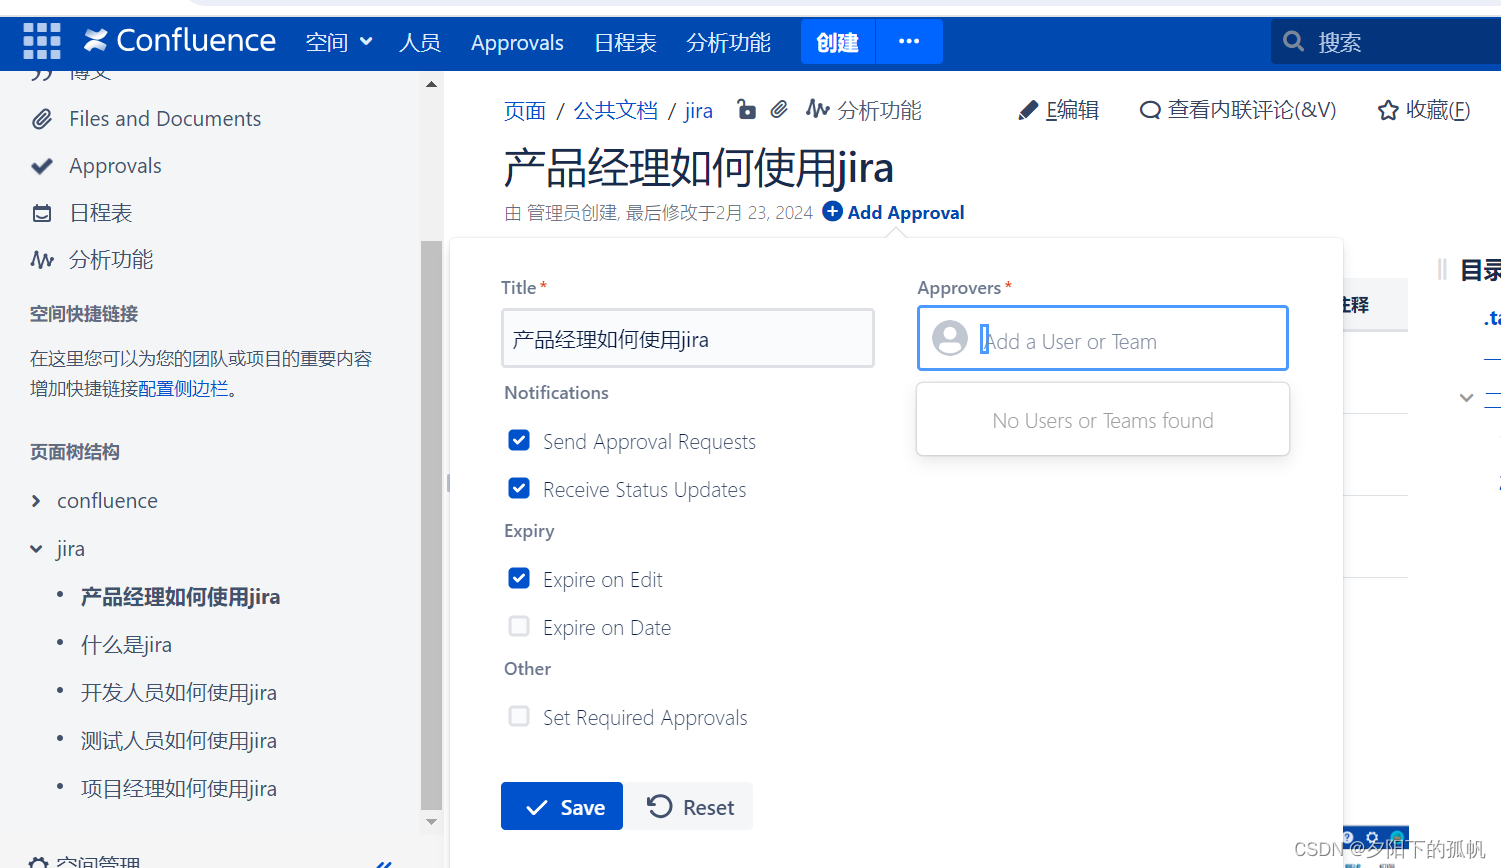
Task: Click the sidebar scrollbar down arrow
Action: 431,822
